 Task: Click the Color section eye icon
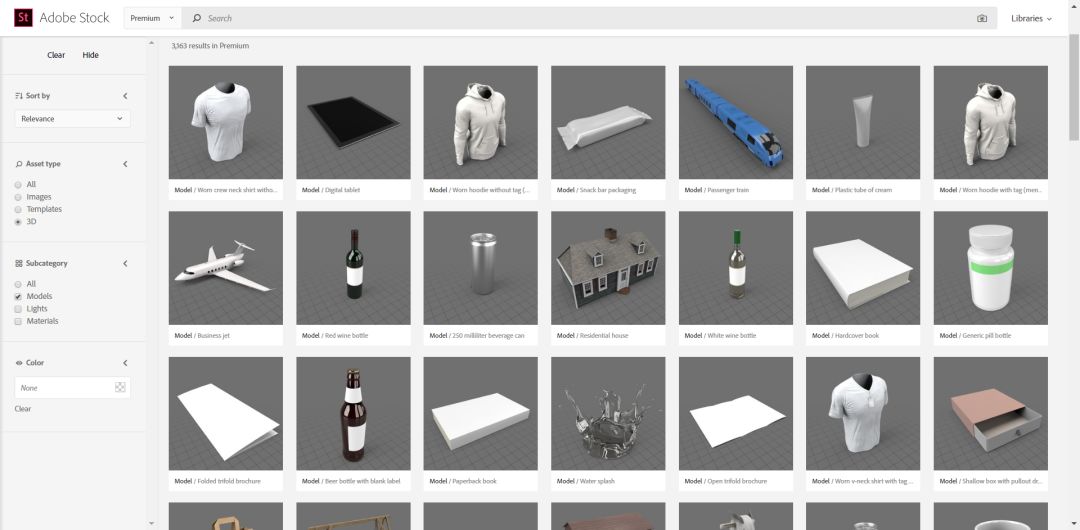(19, 363)
